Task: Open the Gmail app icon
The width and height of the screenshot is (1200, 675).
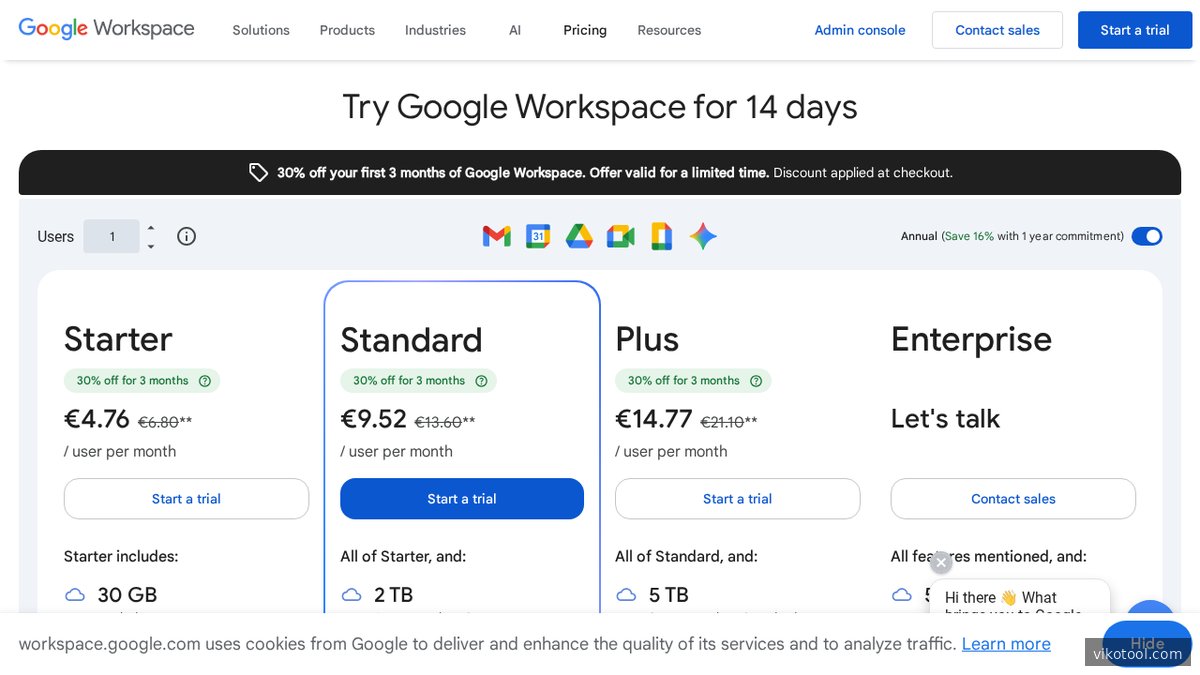Action: [x=496, y=236]
